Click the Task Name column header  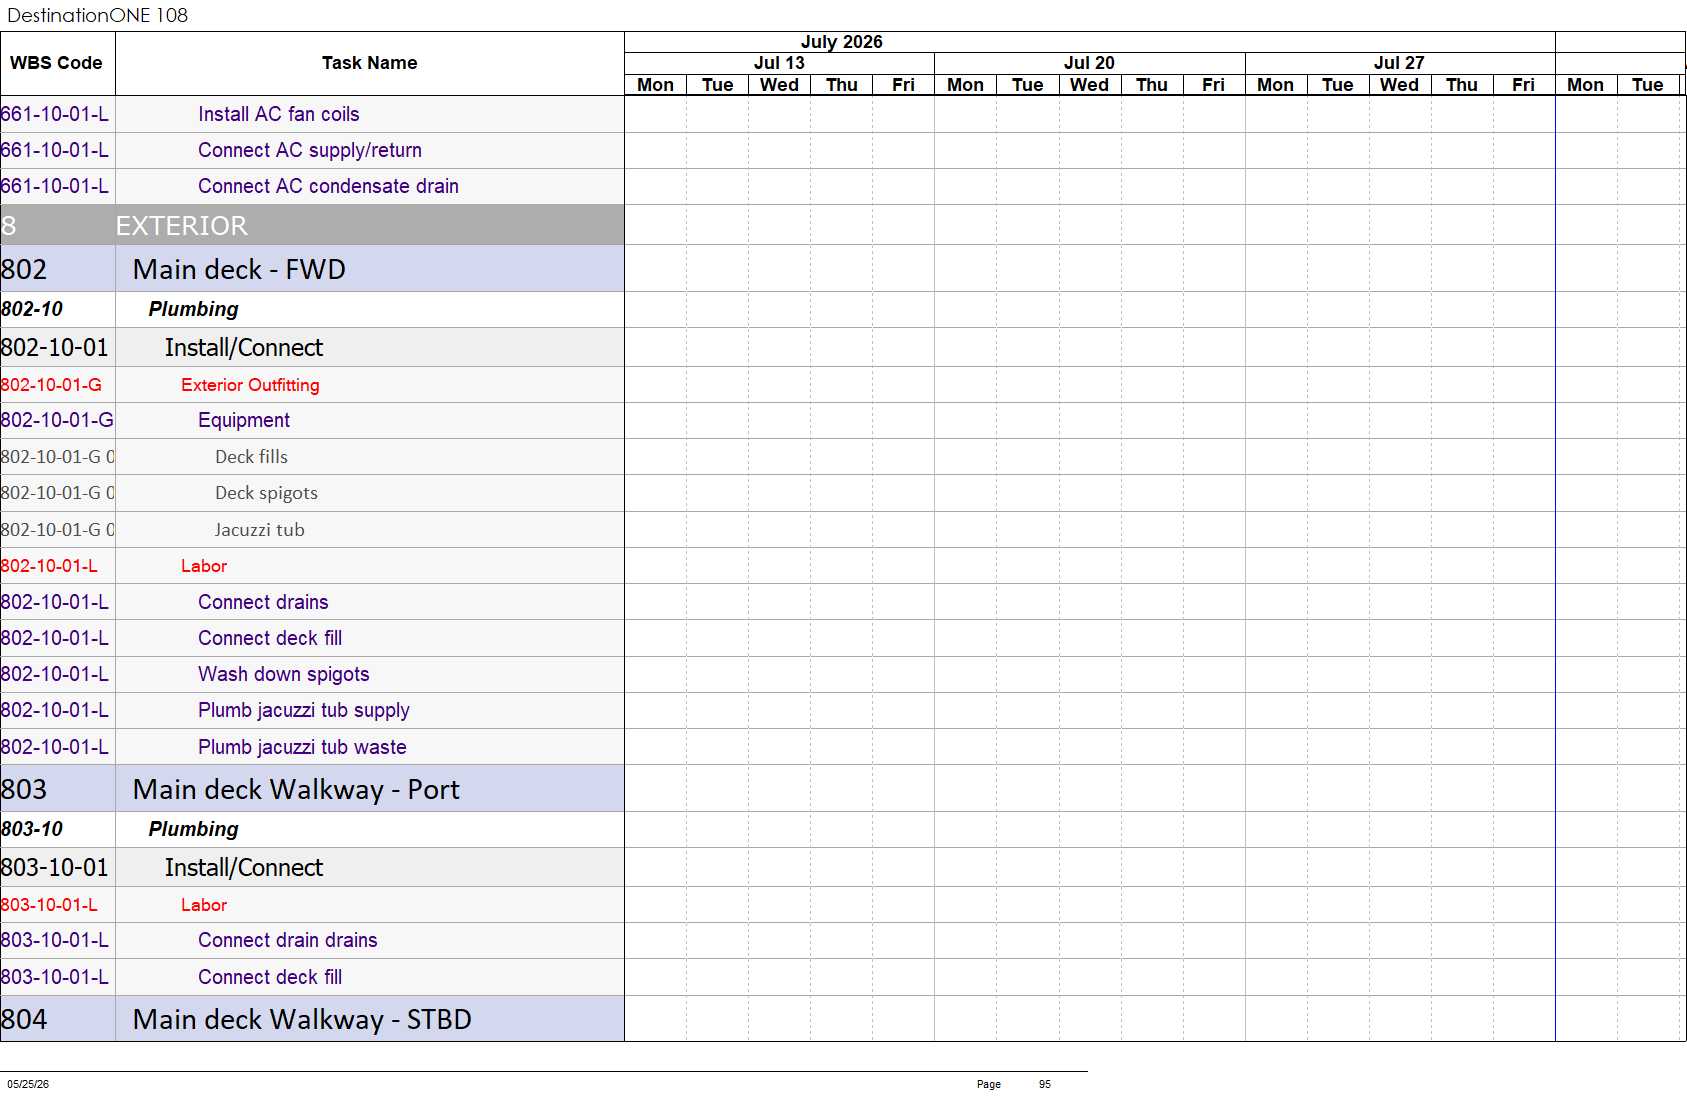(x=369, y=63)
